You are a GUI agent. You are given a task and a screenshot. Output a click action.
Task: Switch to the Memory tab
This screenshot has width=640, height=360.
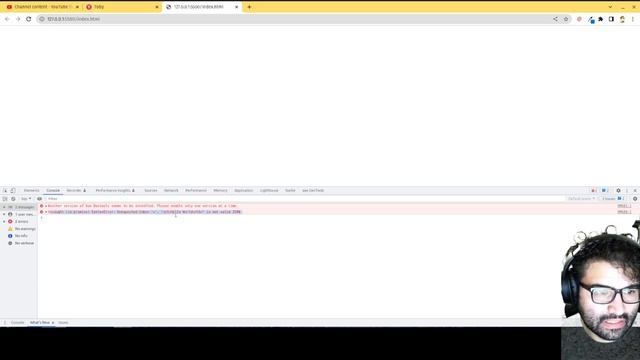[220, 191]
